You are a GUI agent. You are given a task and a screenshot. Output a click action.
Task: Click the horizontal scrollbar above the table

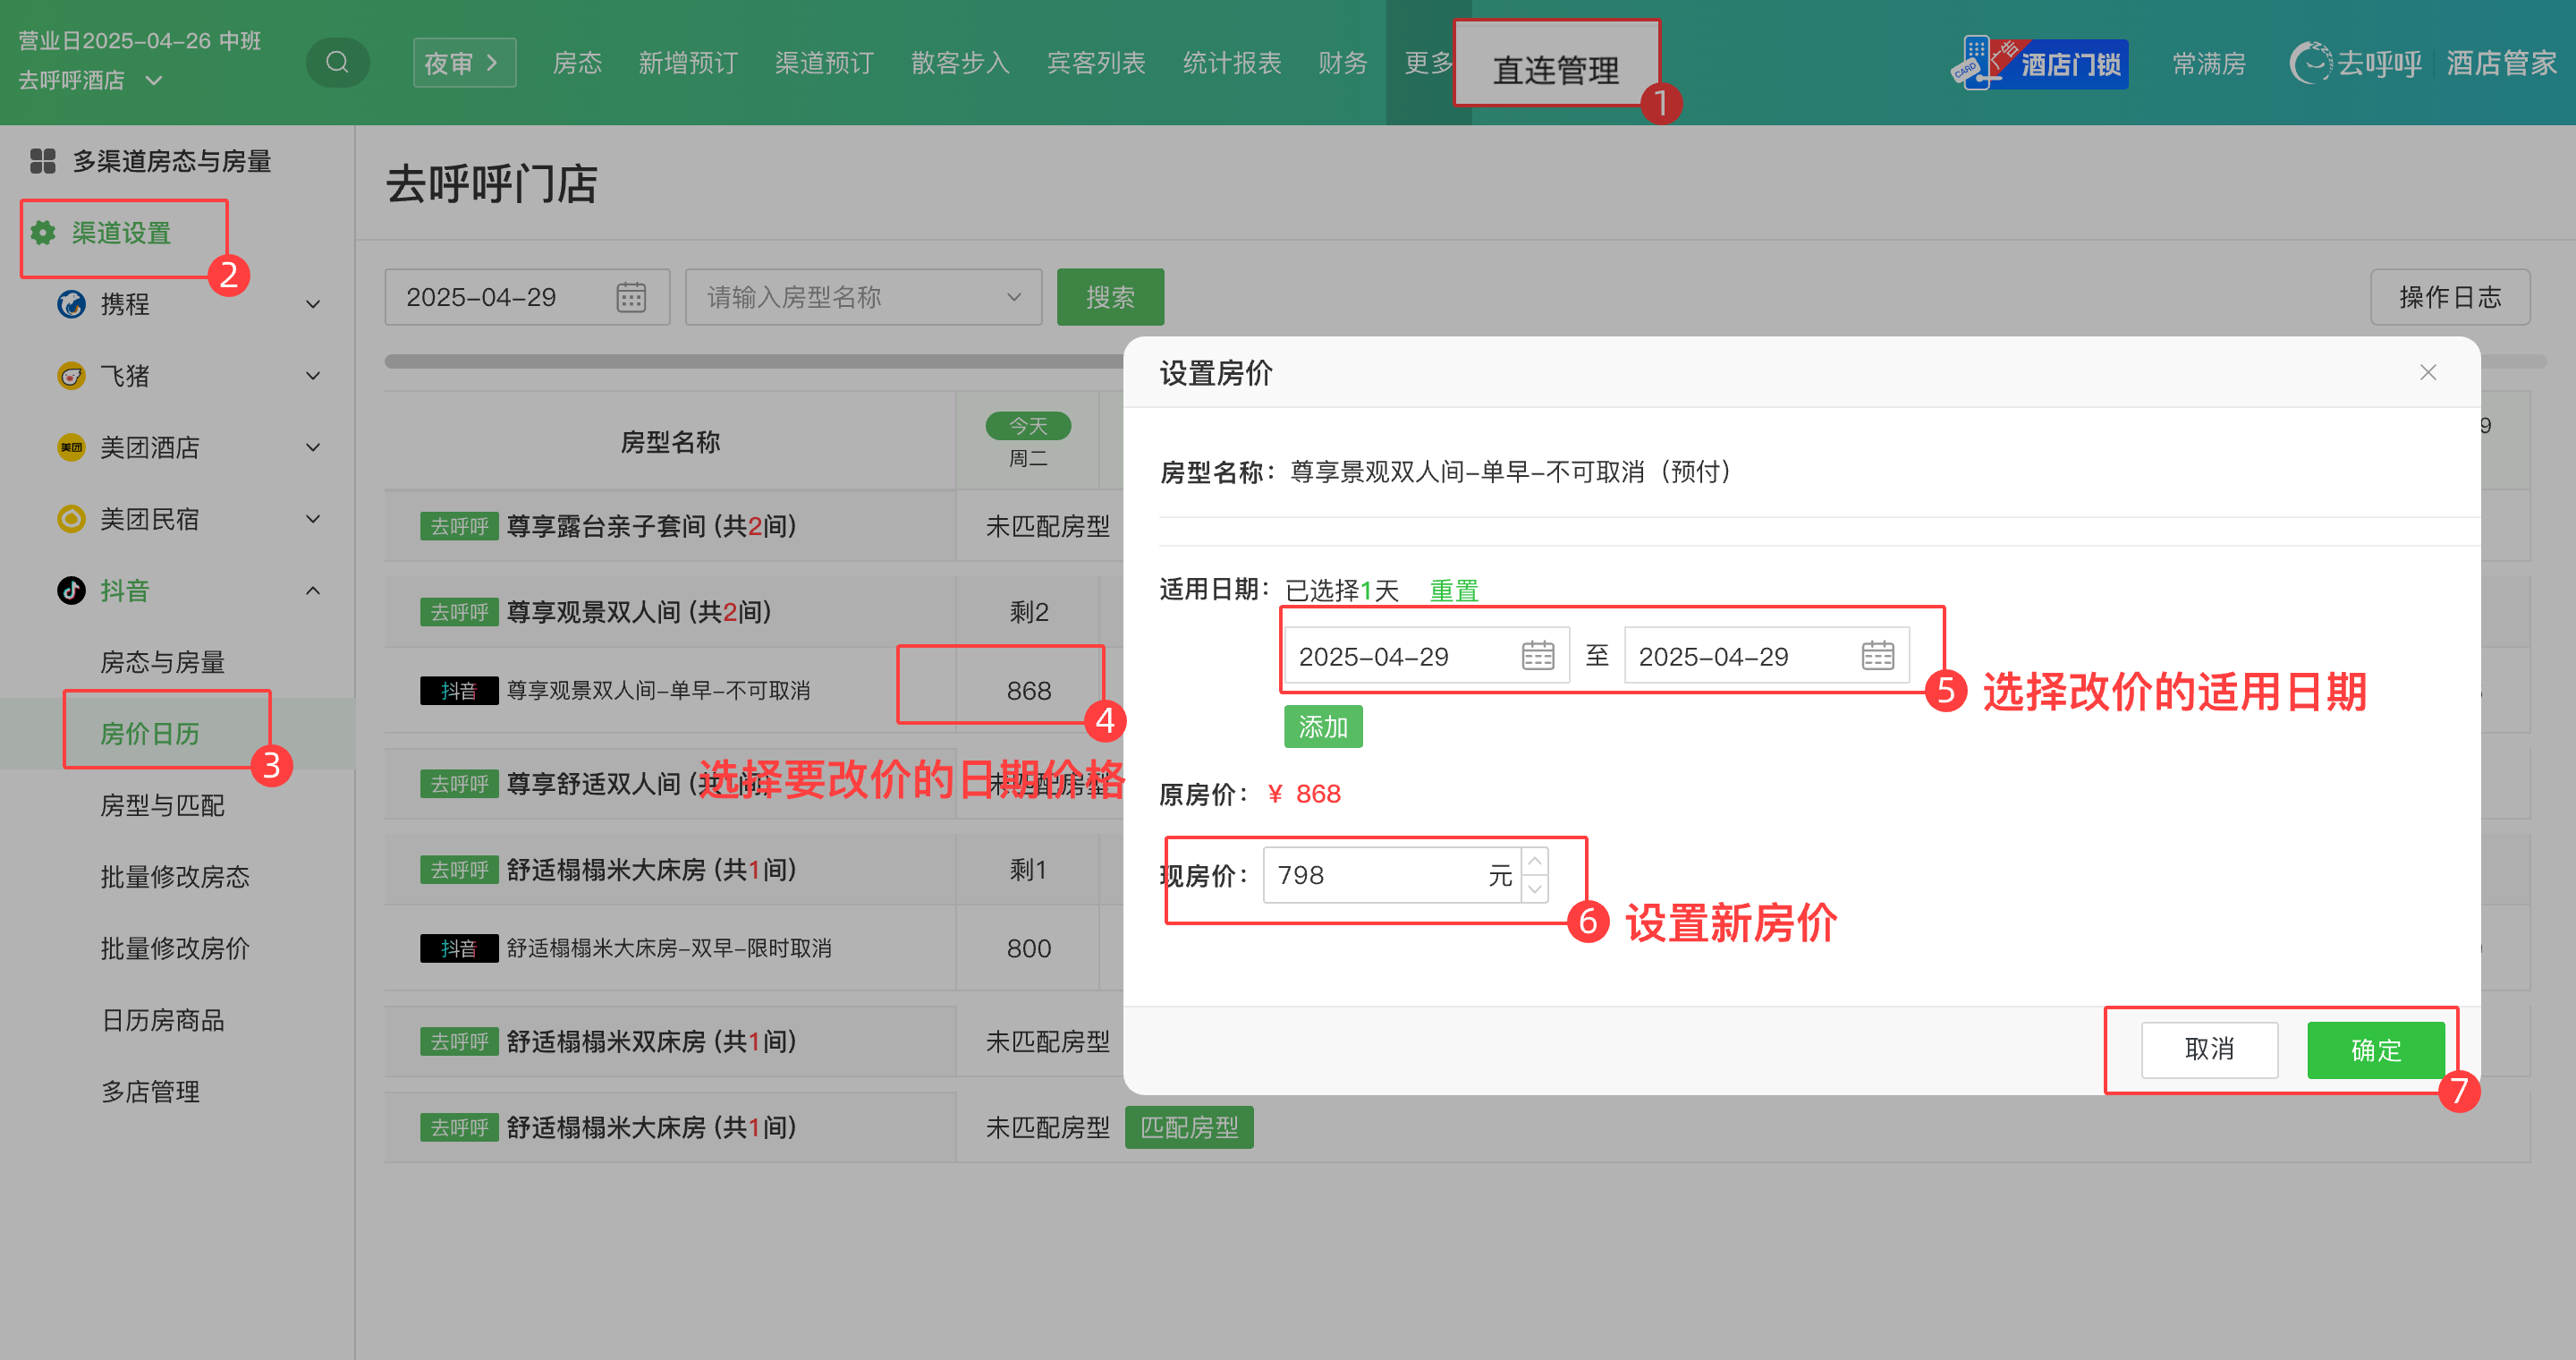pos(750,361)
